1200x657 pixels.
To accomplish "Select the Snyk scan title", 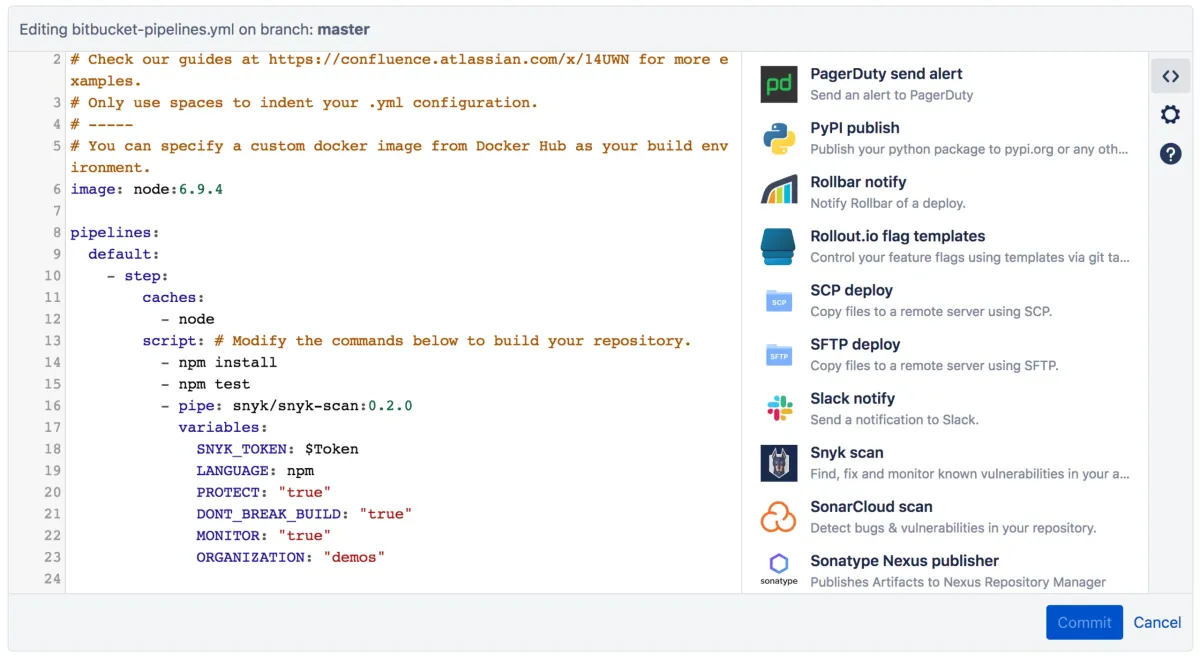I will (846, 452).
